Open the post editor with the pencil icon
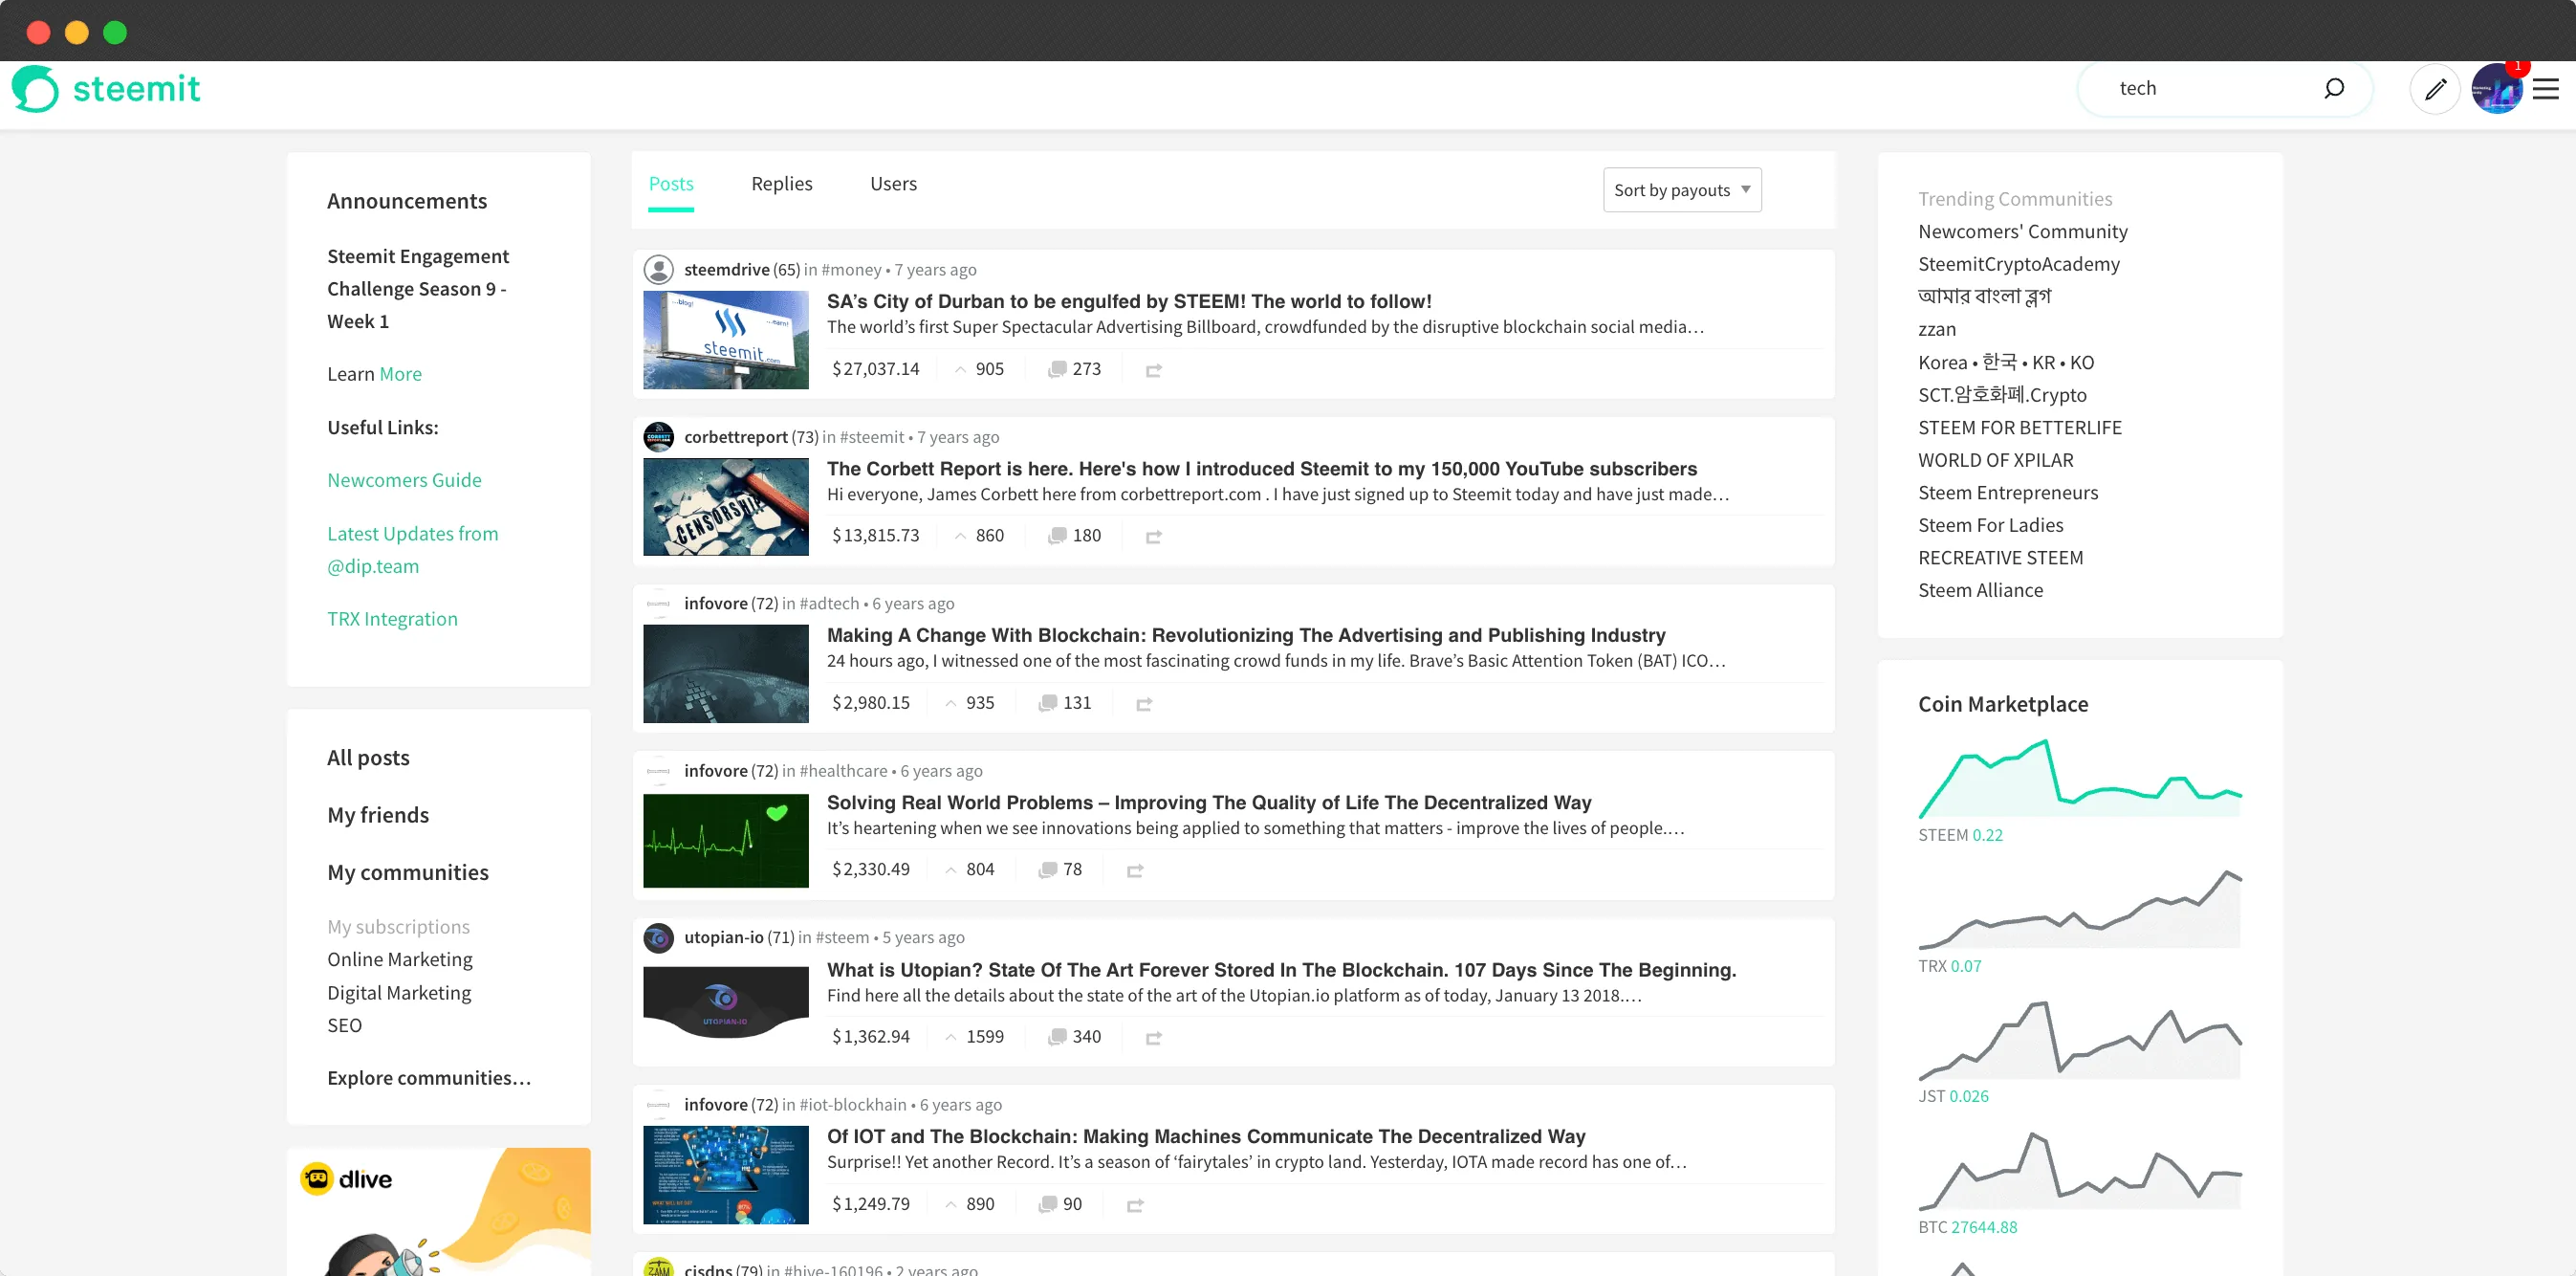Viewport: 2576px width, 1276px height. click(2435, 88)
